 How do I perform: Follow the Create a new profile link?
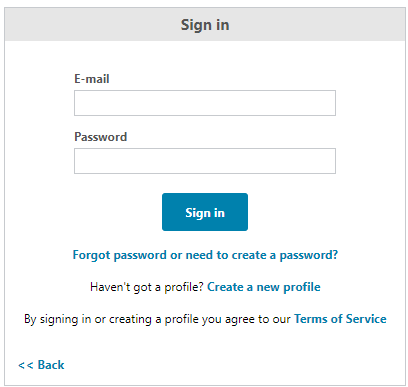pos(264,287)
